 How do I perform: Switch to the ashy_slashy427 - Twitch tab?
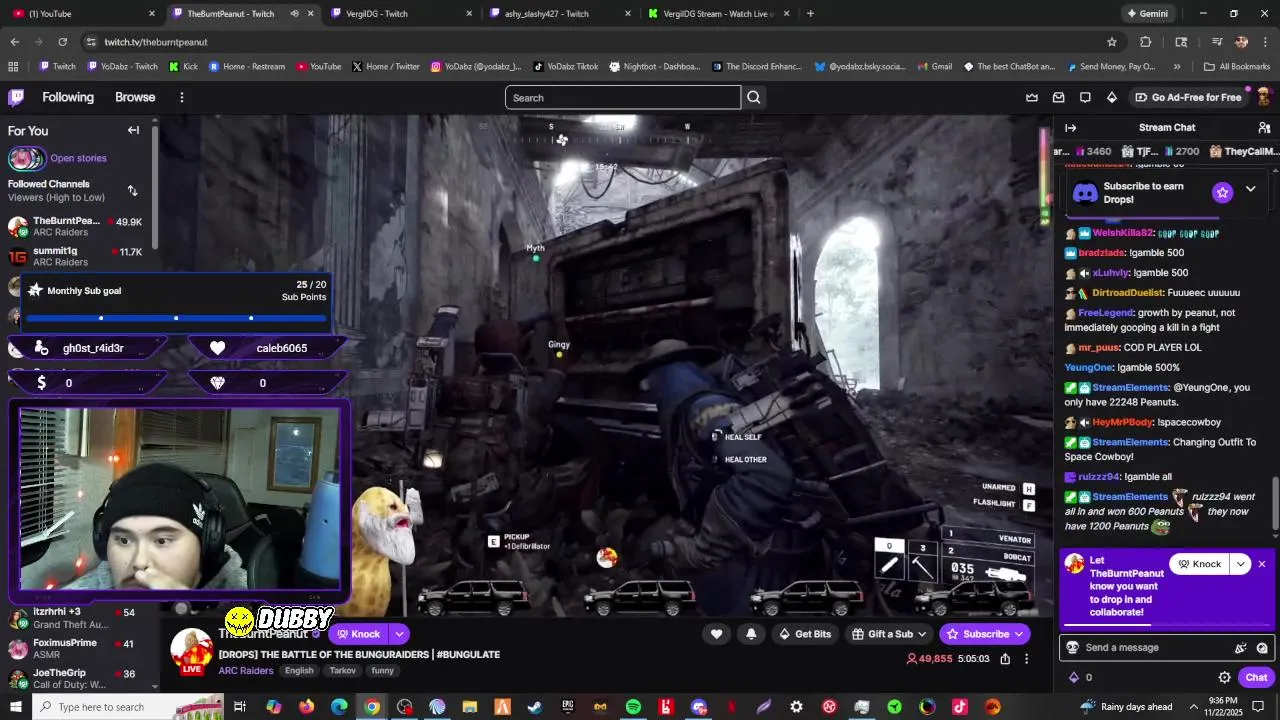tap(560, 14)
